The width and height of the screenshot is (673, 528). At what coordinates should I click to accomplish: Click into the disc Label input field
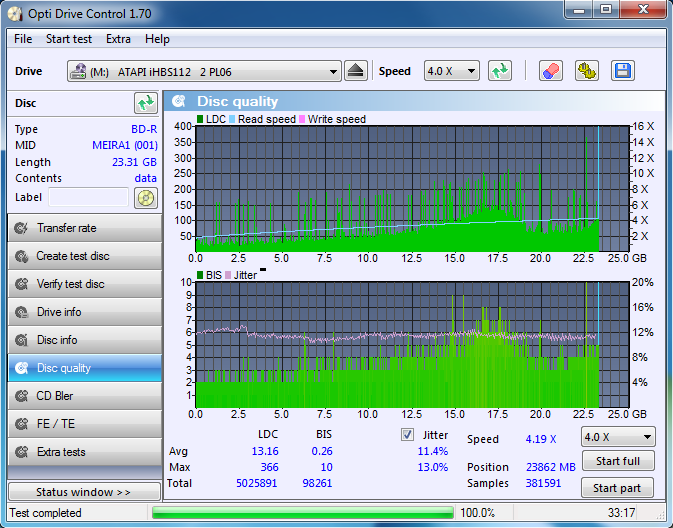[88, 197]
